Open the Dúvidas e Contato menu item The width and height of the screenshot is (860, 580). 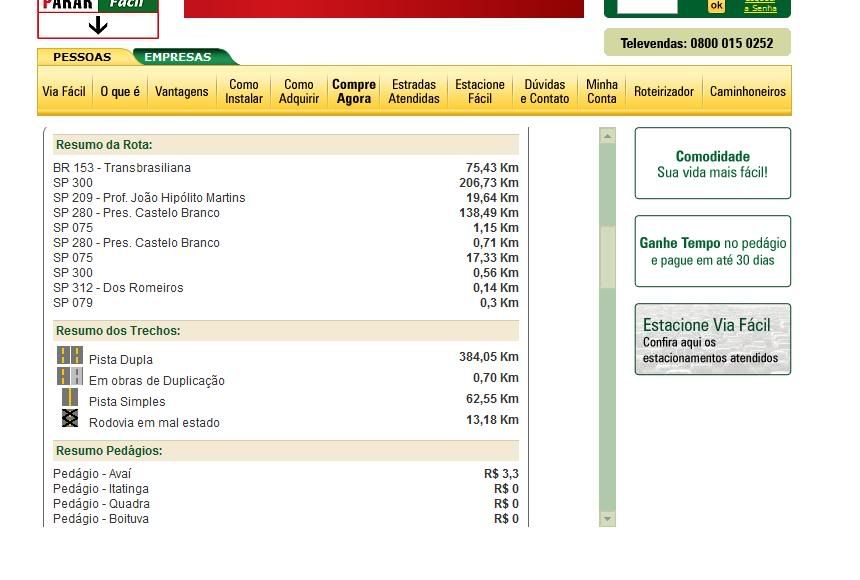coord(545,91)
